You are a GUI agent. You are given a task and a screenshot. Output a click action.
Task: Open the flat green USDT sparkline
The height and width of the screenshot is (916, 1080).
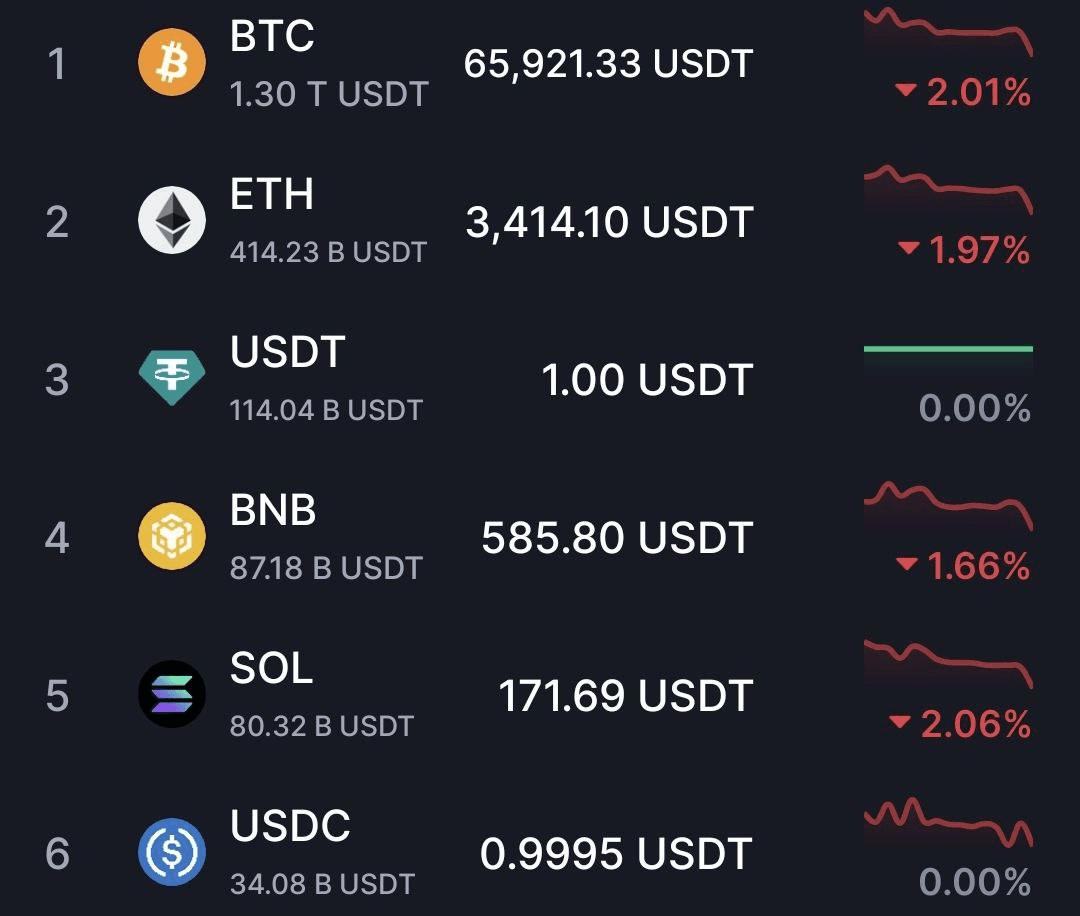pyautogui.click(x=948, y=349)
